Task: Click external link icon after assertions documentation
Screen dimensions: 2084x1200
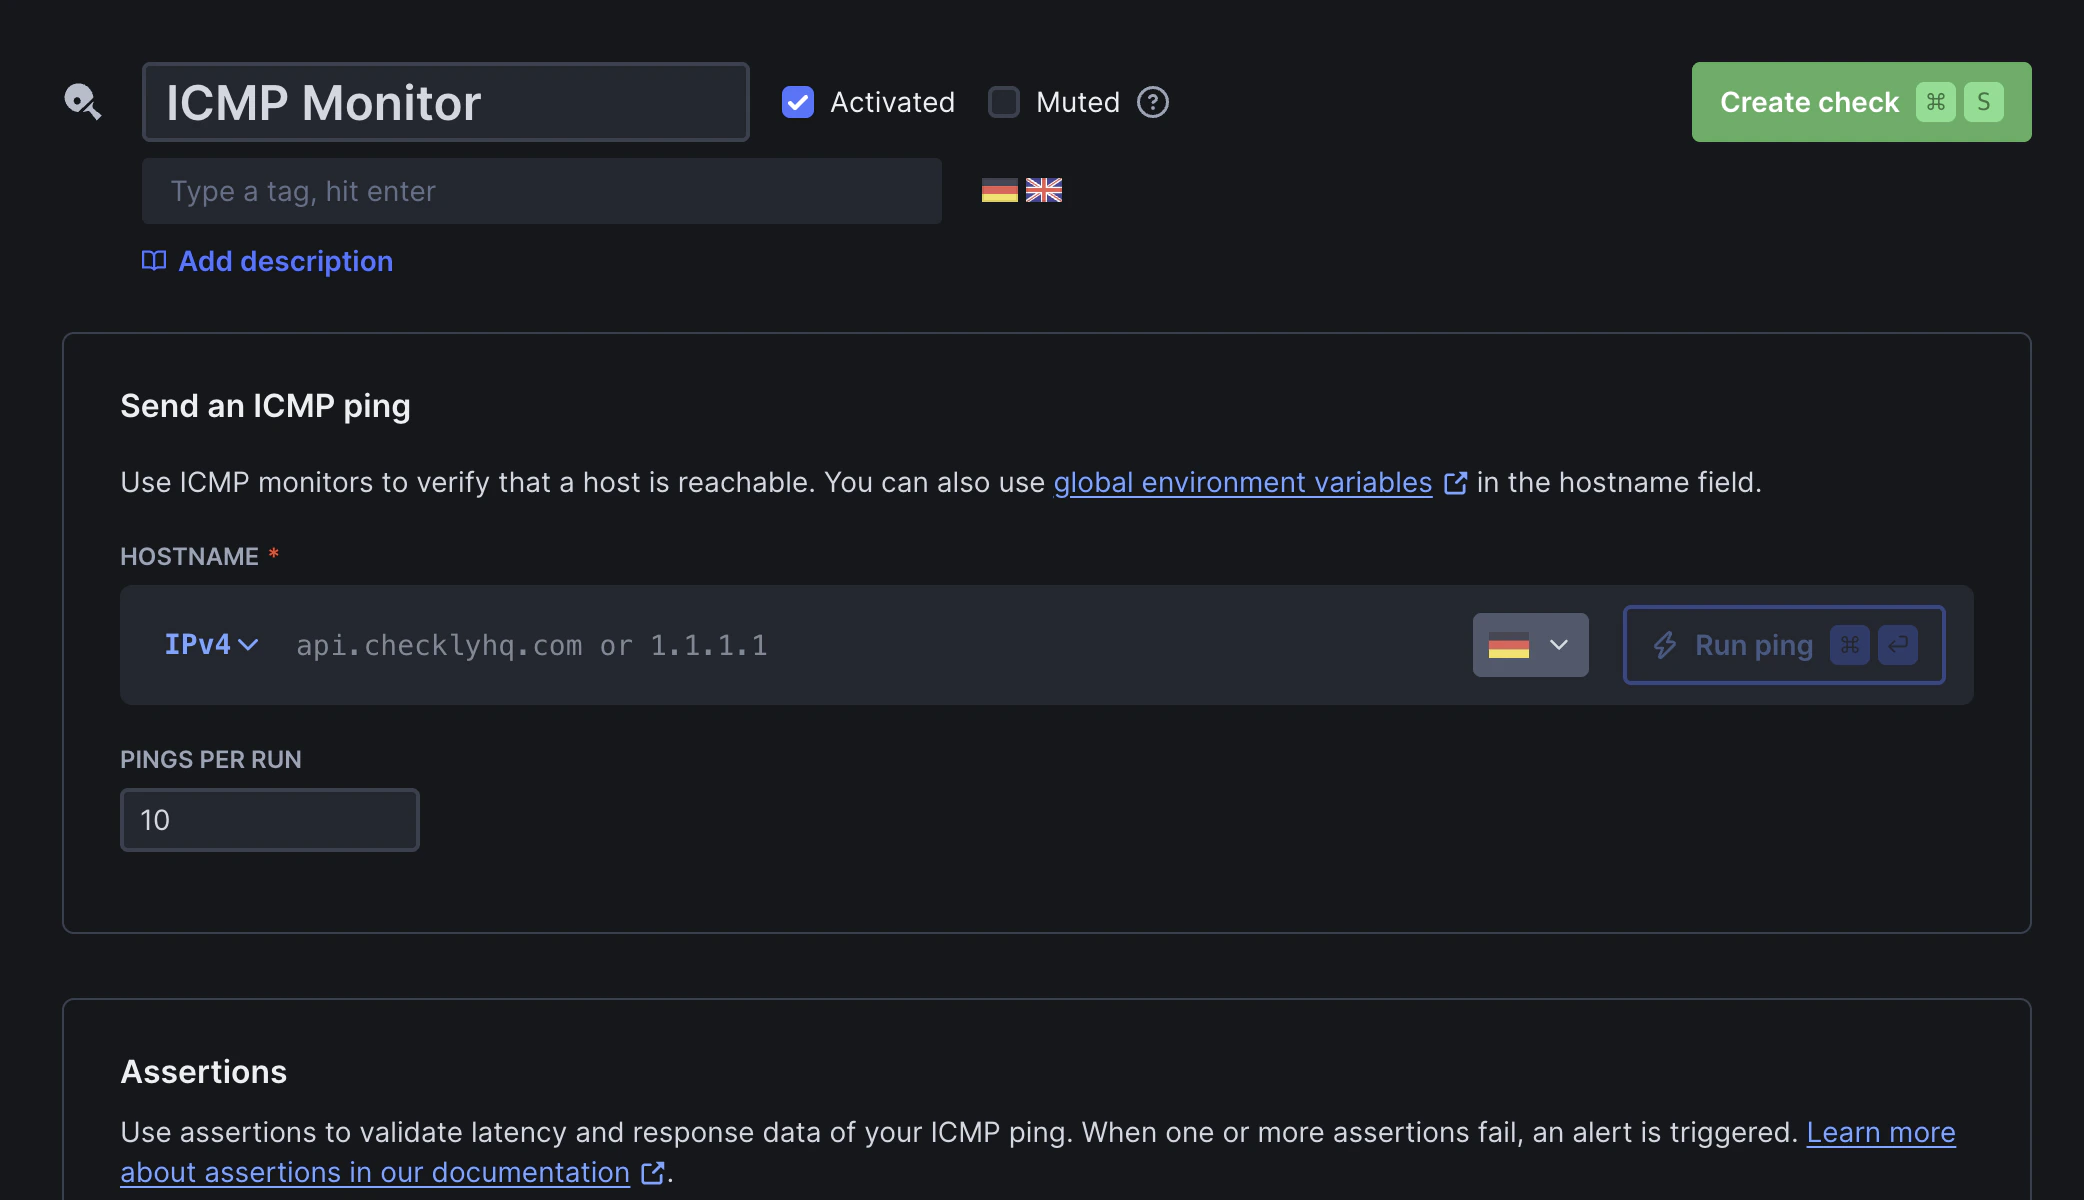Action: coord(653,1172)
